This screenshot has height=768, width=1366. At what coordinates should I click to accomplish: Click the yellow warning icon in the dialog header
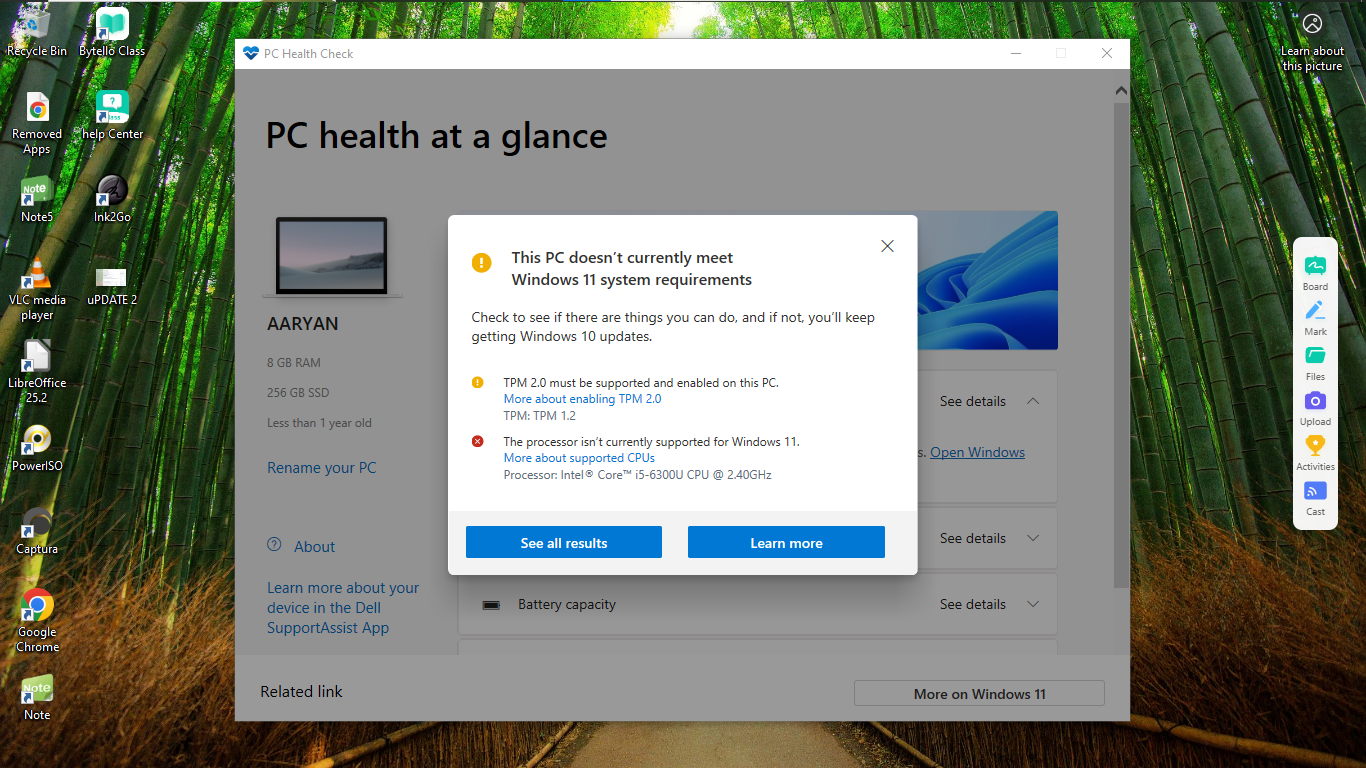point(482,263)
